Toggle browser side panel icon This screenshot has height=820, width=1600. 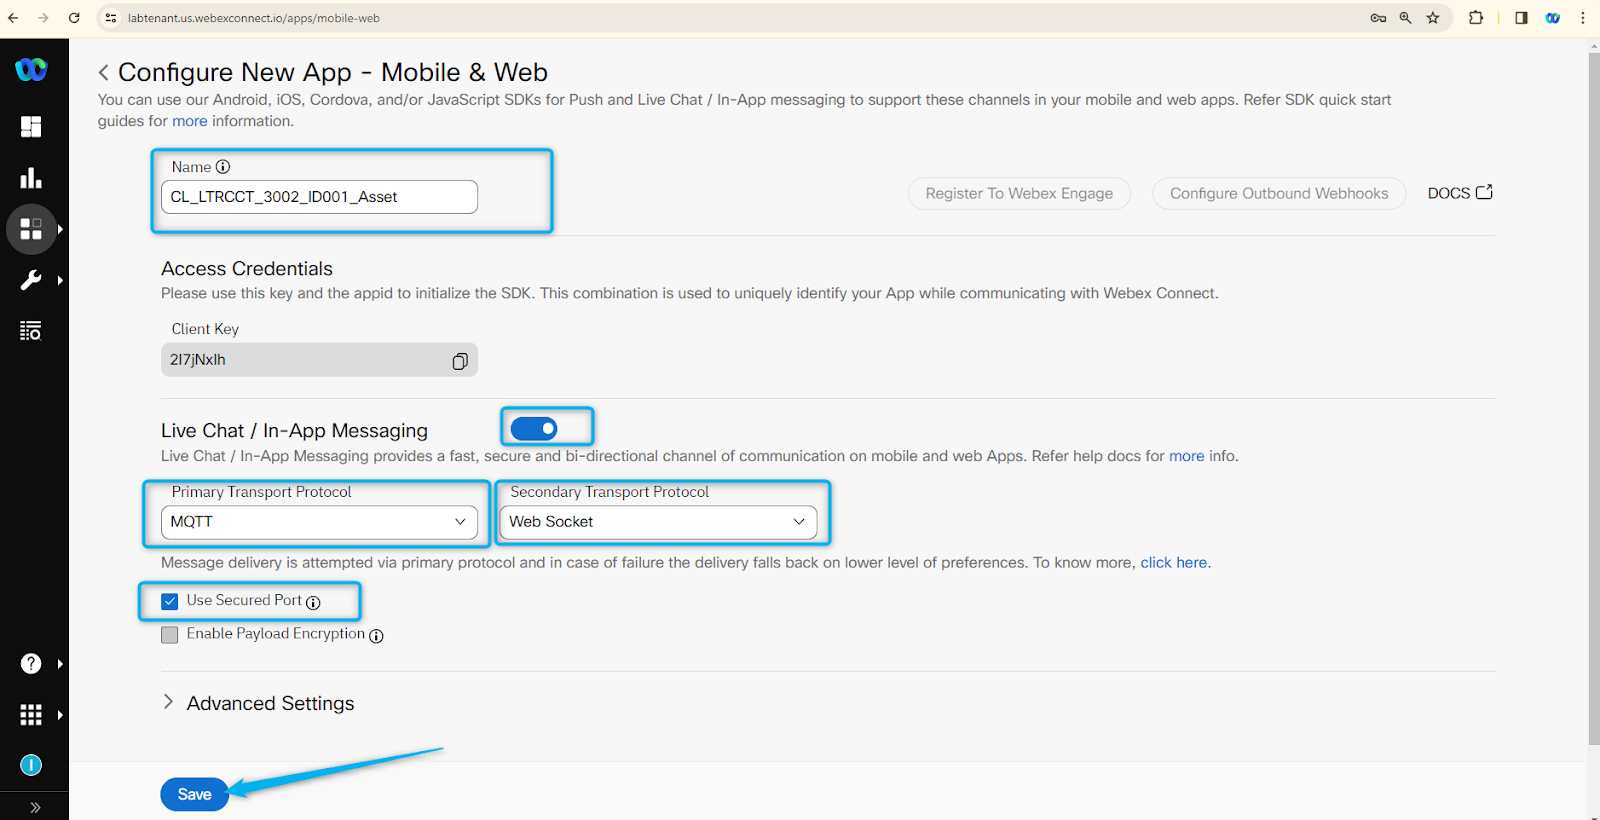1521,18
